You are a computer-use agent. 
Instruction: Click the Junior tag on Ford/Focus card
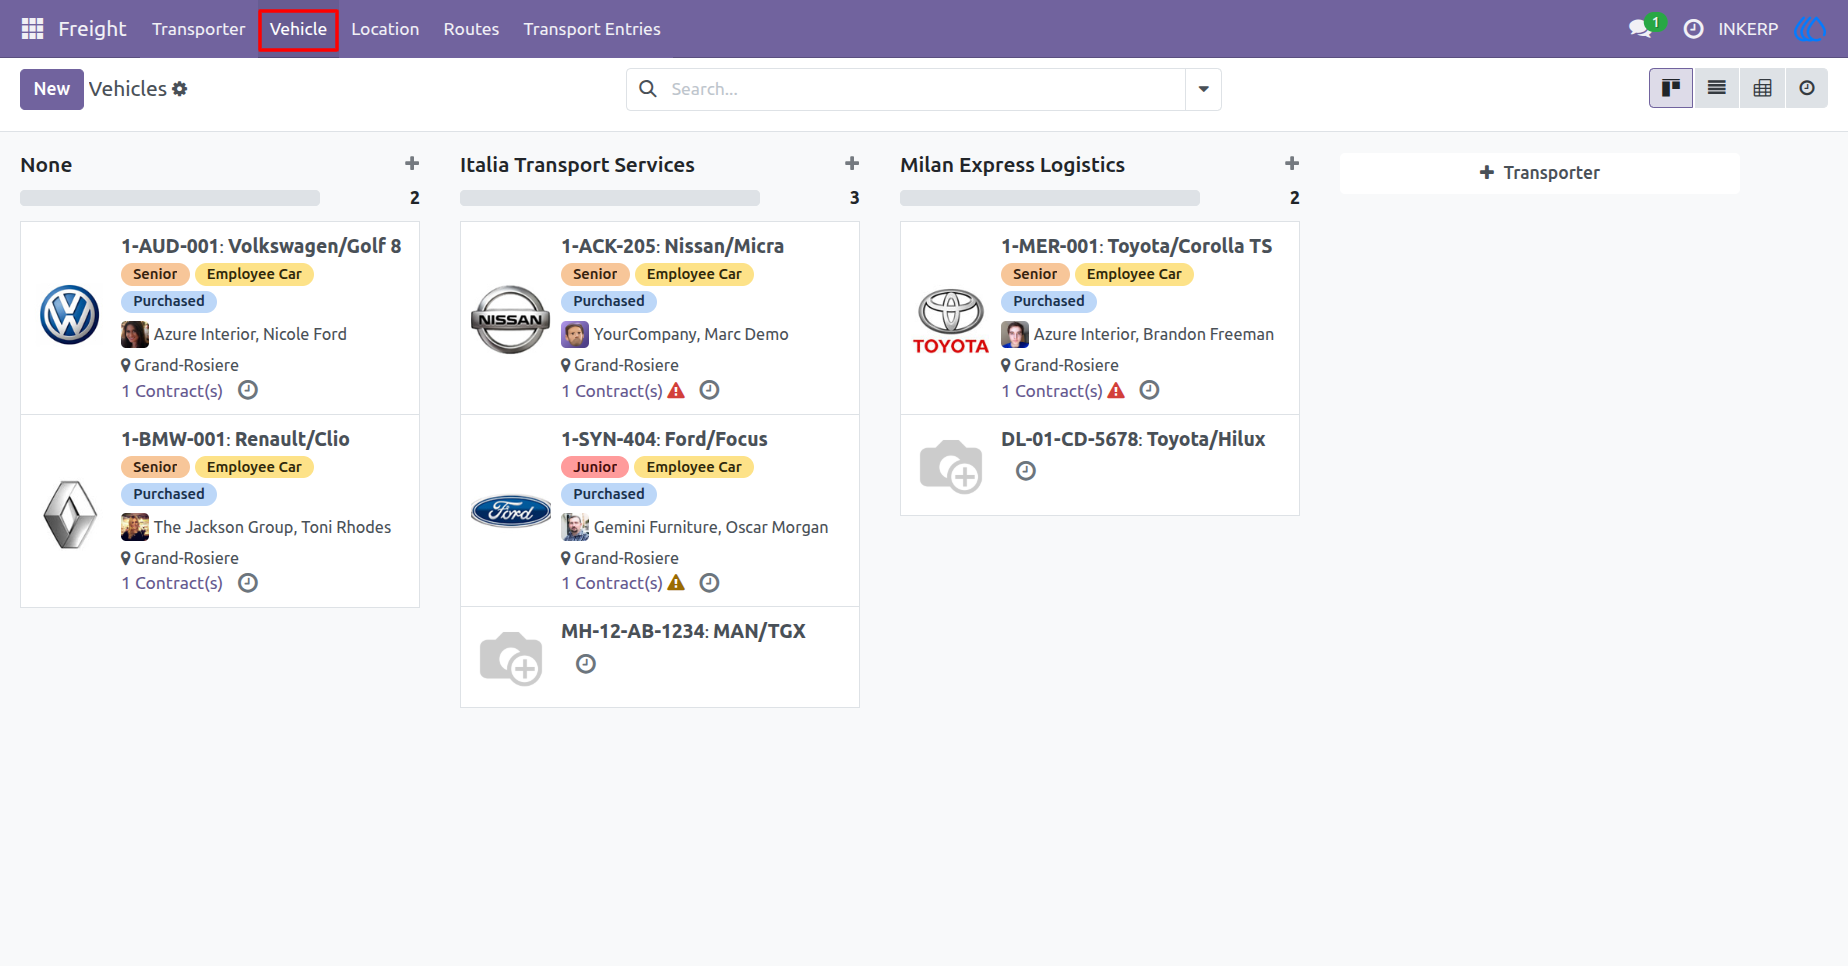point(595,467)
